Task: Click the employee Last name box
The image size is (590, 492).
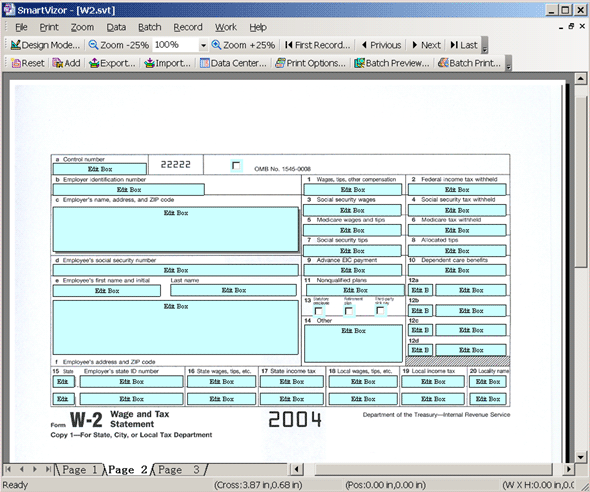Action: pos(233,290)
